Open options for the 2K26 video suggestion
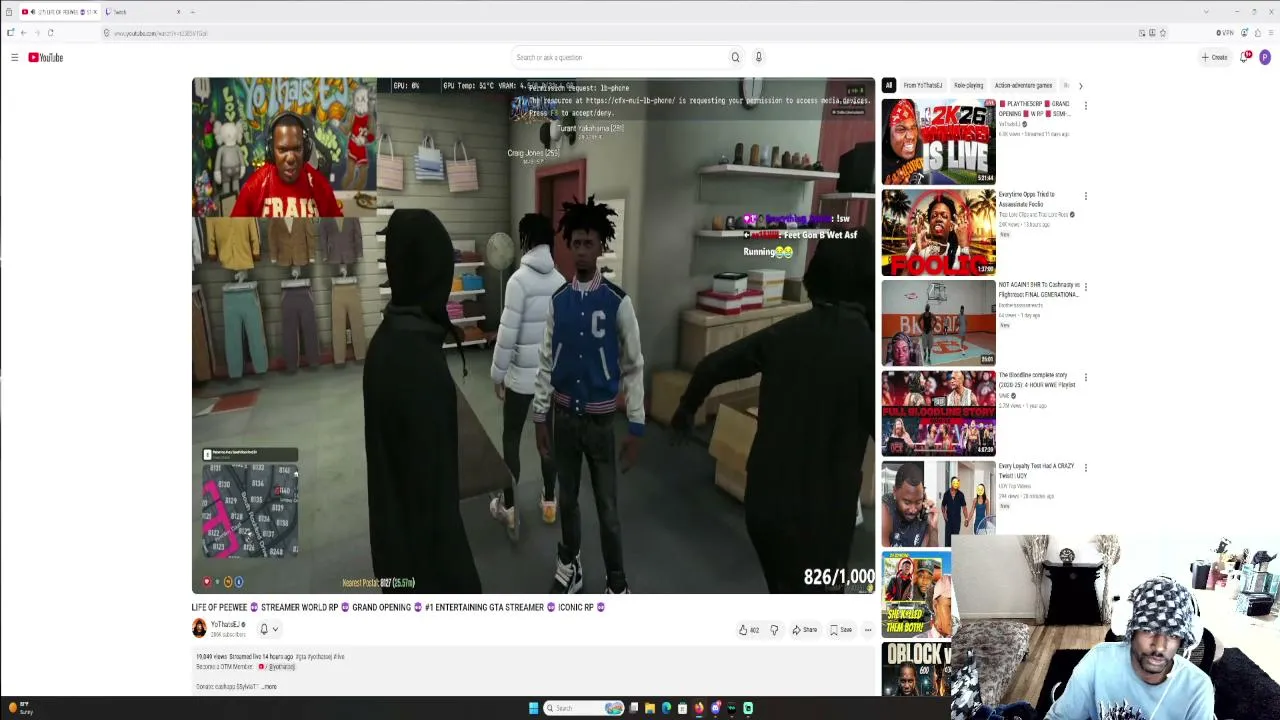 point(1086,105)
